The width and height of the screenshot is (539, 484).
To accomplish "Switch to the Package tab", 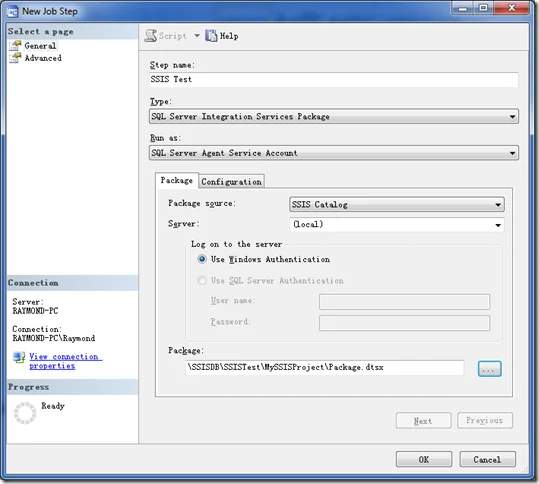I will click(177, 180).
